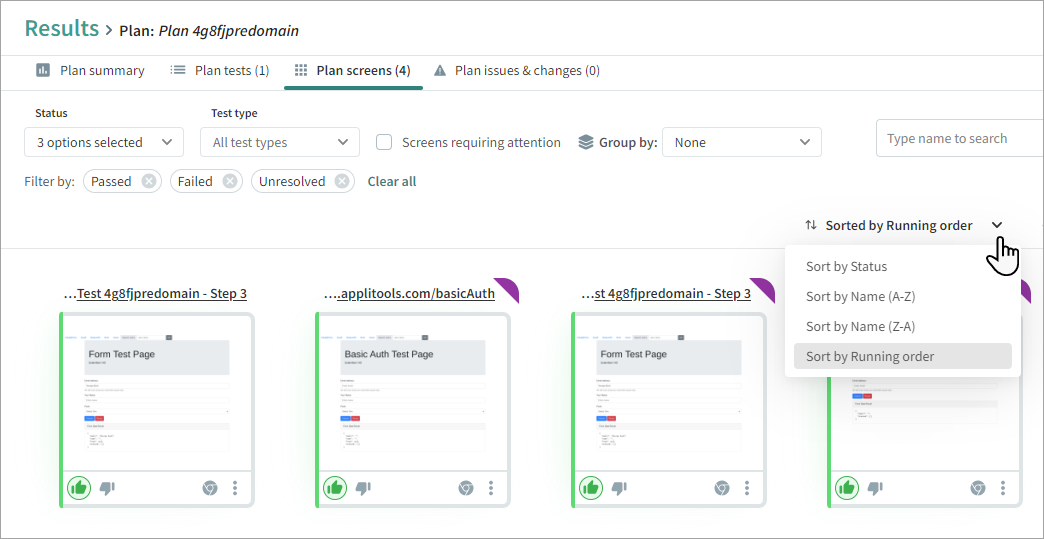Open the Test type dropdown
1044x539 pixels.
[x=279, y=142]
